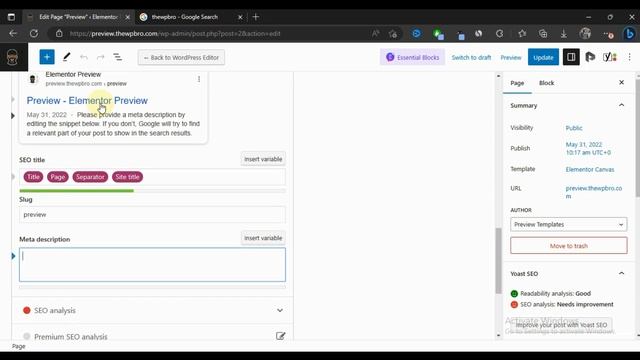Switch to the Block sidebar tab
Viewport: 640px width, 360px height.
[x=546, y=83]
